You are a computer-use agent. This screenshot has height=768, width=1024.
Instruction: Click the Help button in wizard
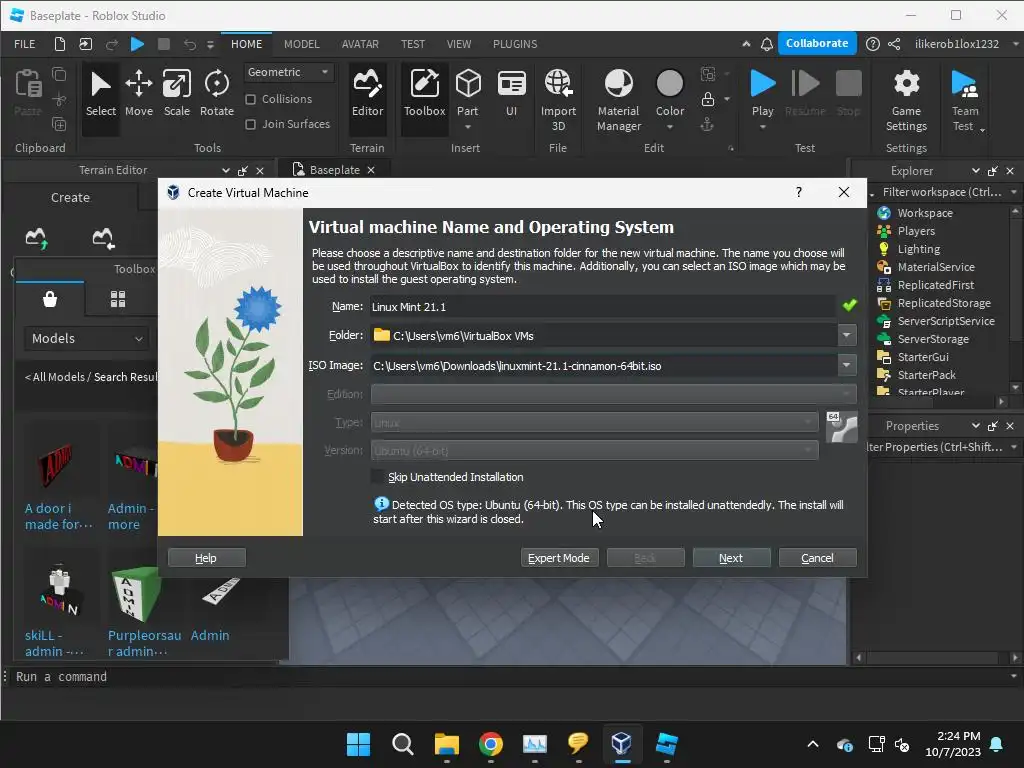tap(206, 558)
